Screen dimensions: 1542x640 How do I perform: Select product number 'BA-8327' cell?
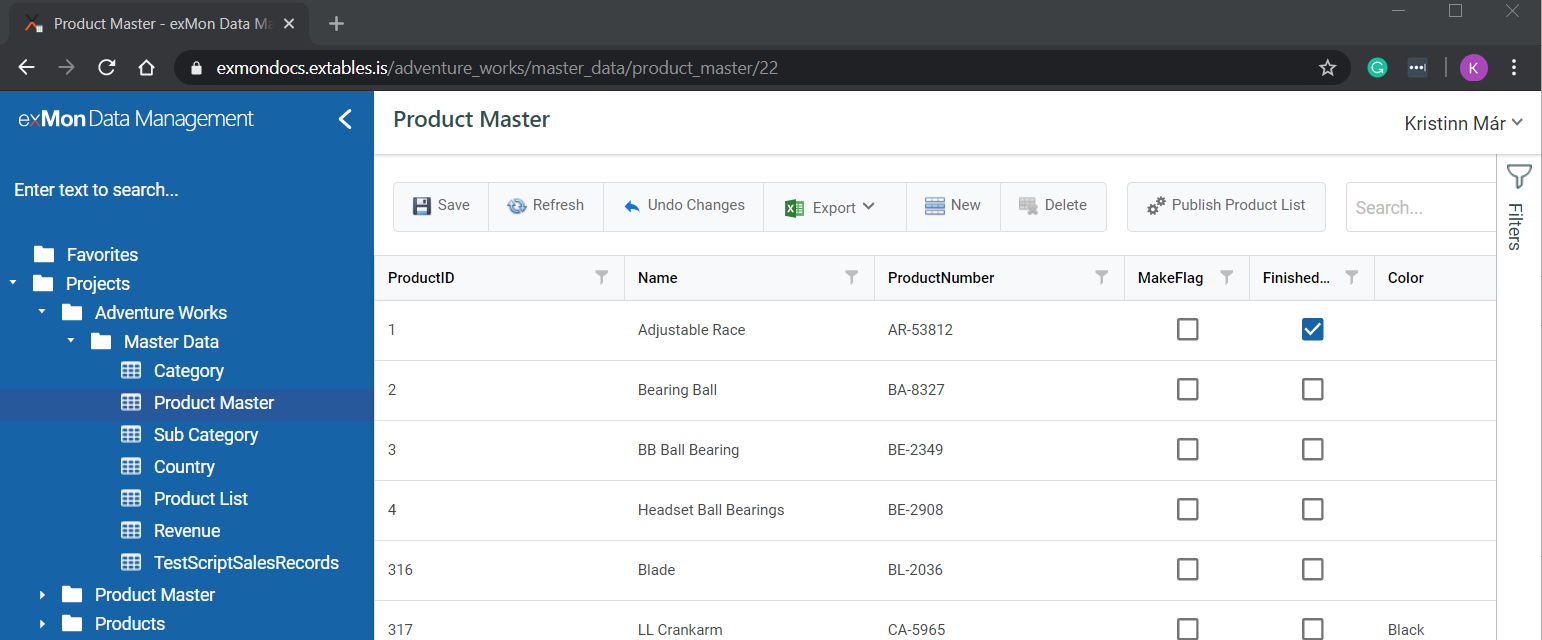999,390
